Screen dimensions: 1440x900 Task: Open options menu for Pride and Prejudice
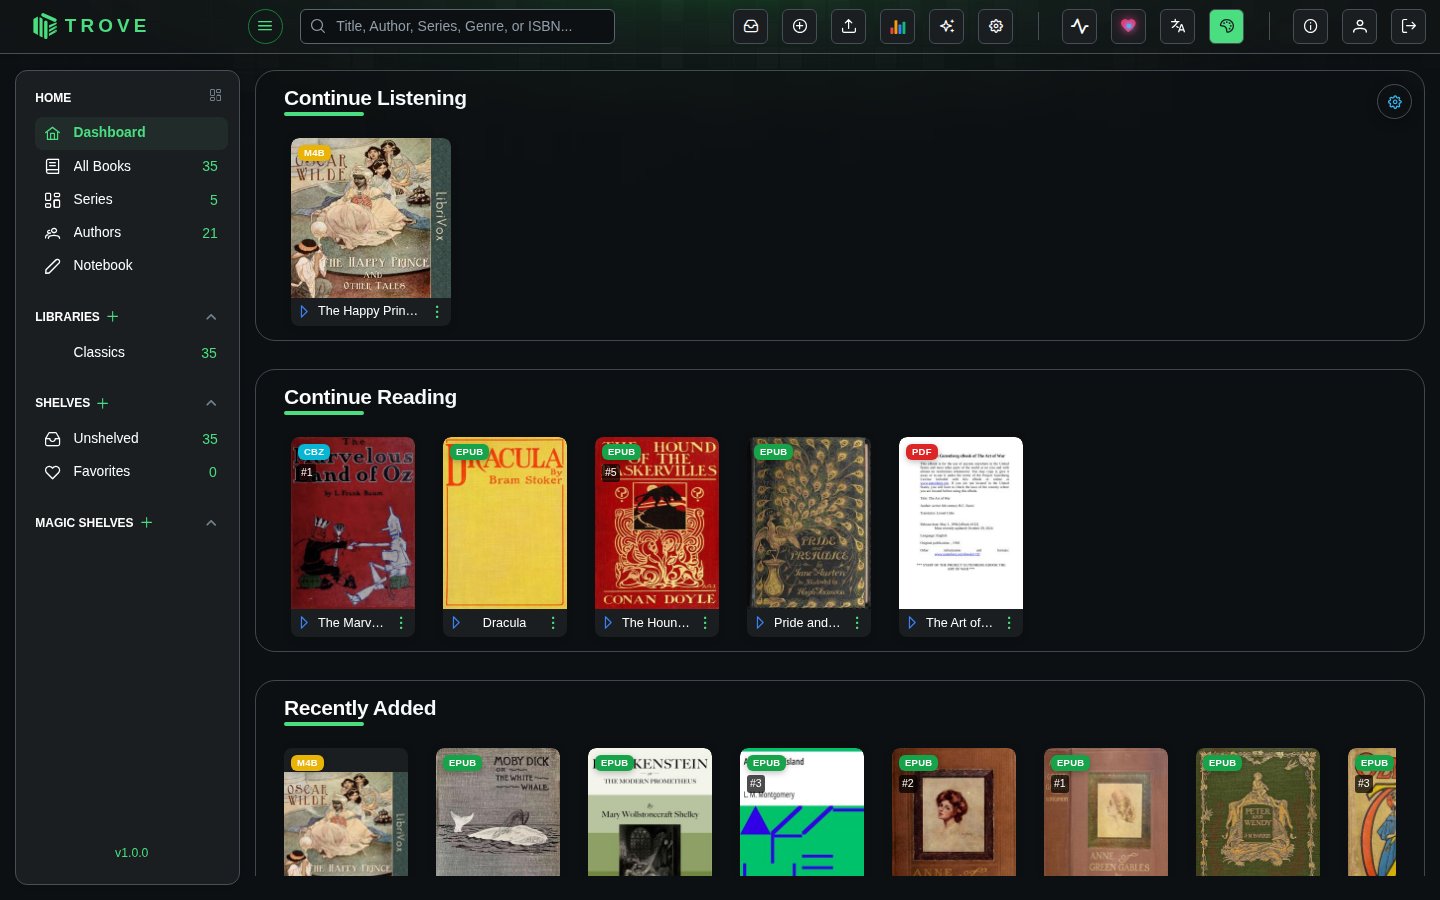pyautogui.click(x=857, y=623)
